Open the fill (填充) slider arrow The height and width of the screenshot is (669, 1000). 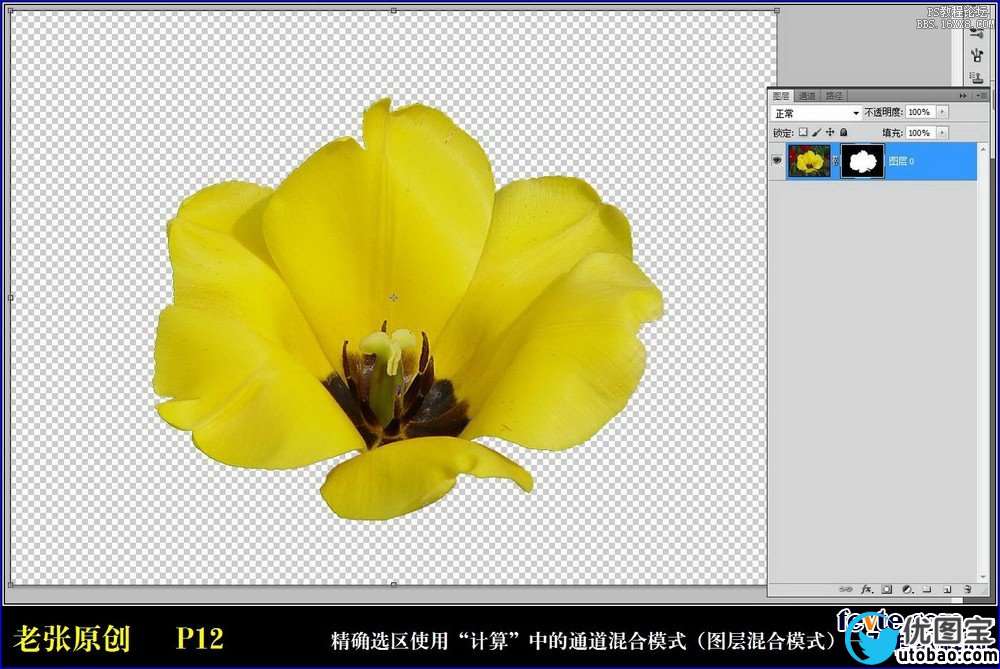point(943,133)
